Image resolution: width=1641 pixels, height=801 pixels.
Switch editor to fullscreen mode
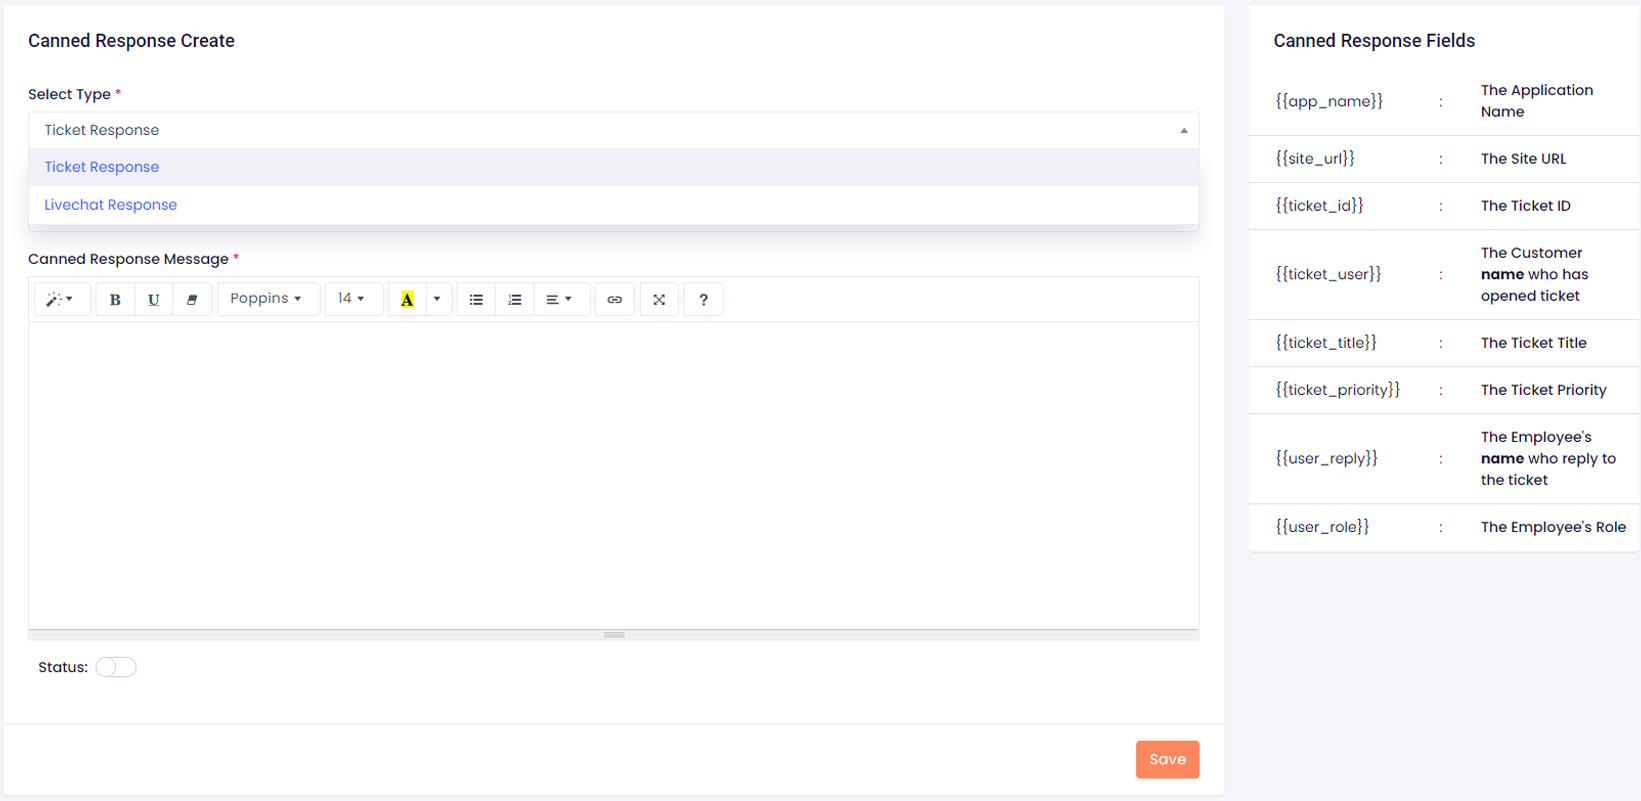[659, 299]
